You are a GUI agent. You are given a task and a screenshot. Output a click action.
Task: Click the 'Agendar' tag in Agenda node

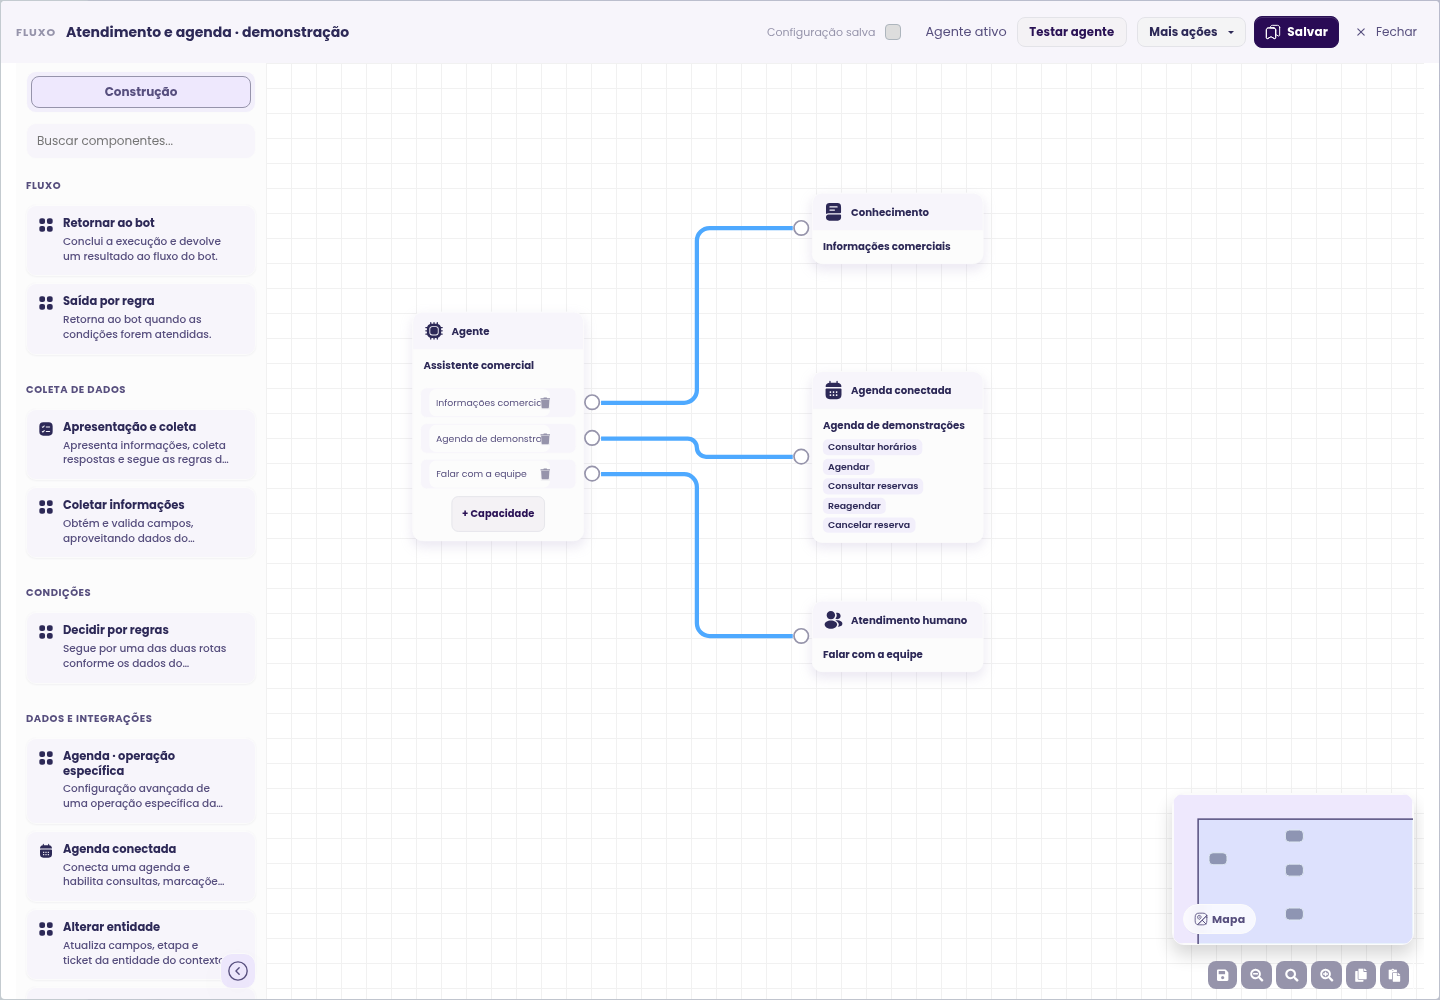pos(849,467)
